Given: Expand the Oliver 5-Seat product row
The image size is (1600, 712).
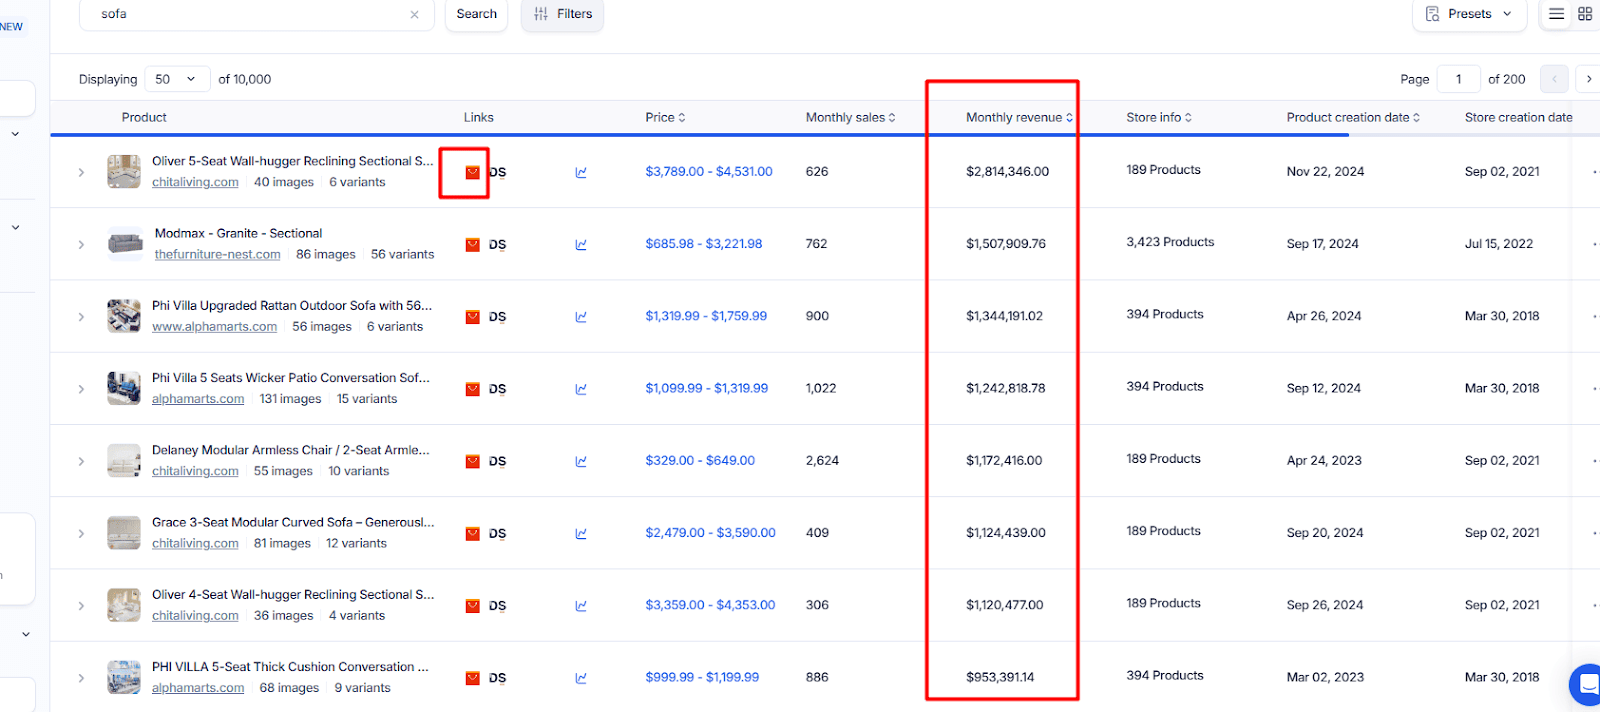Looking at the screenshot, I should 81,173.
